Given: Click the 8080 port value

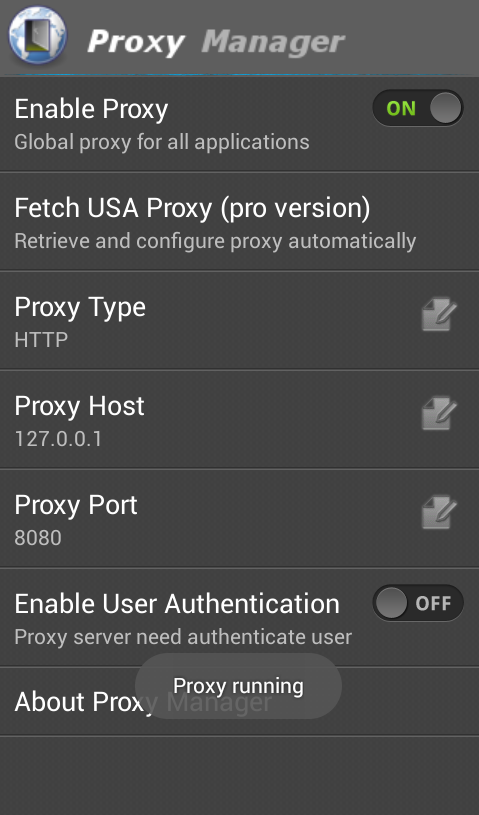Looking at the screenshot, I should pyautogui.click(x=38, y=538).
